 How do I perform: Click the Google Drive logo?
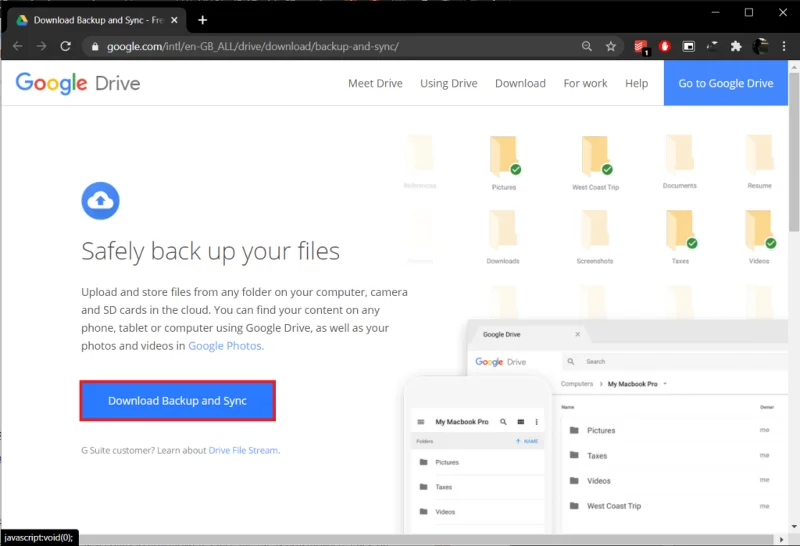(78, 83)
